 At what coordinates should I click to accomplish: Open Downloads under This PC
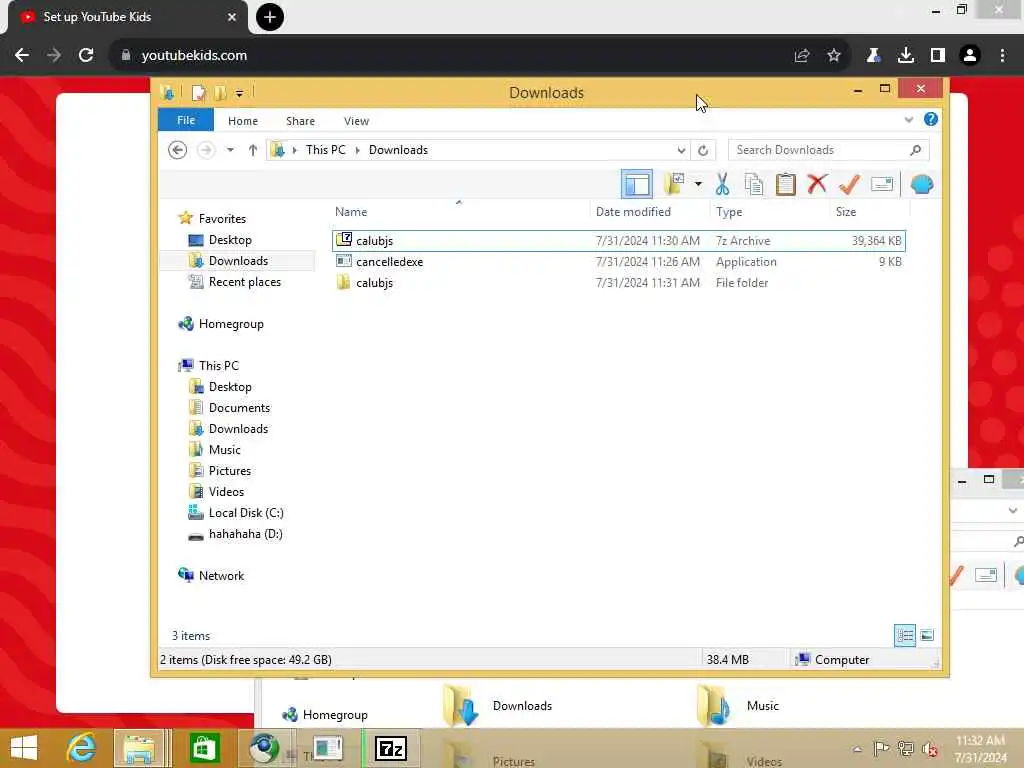click(x=238, y=428)
